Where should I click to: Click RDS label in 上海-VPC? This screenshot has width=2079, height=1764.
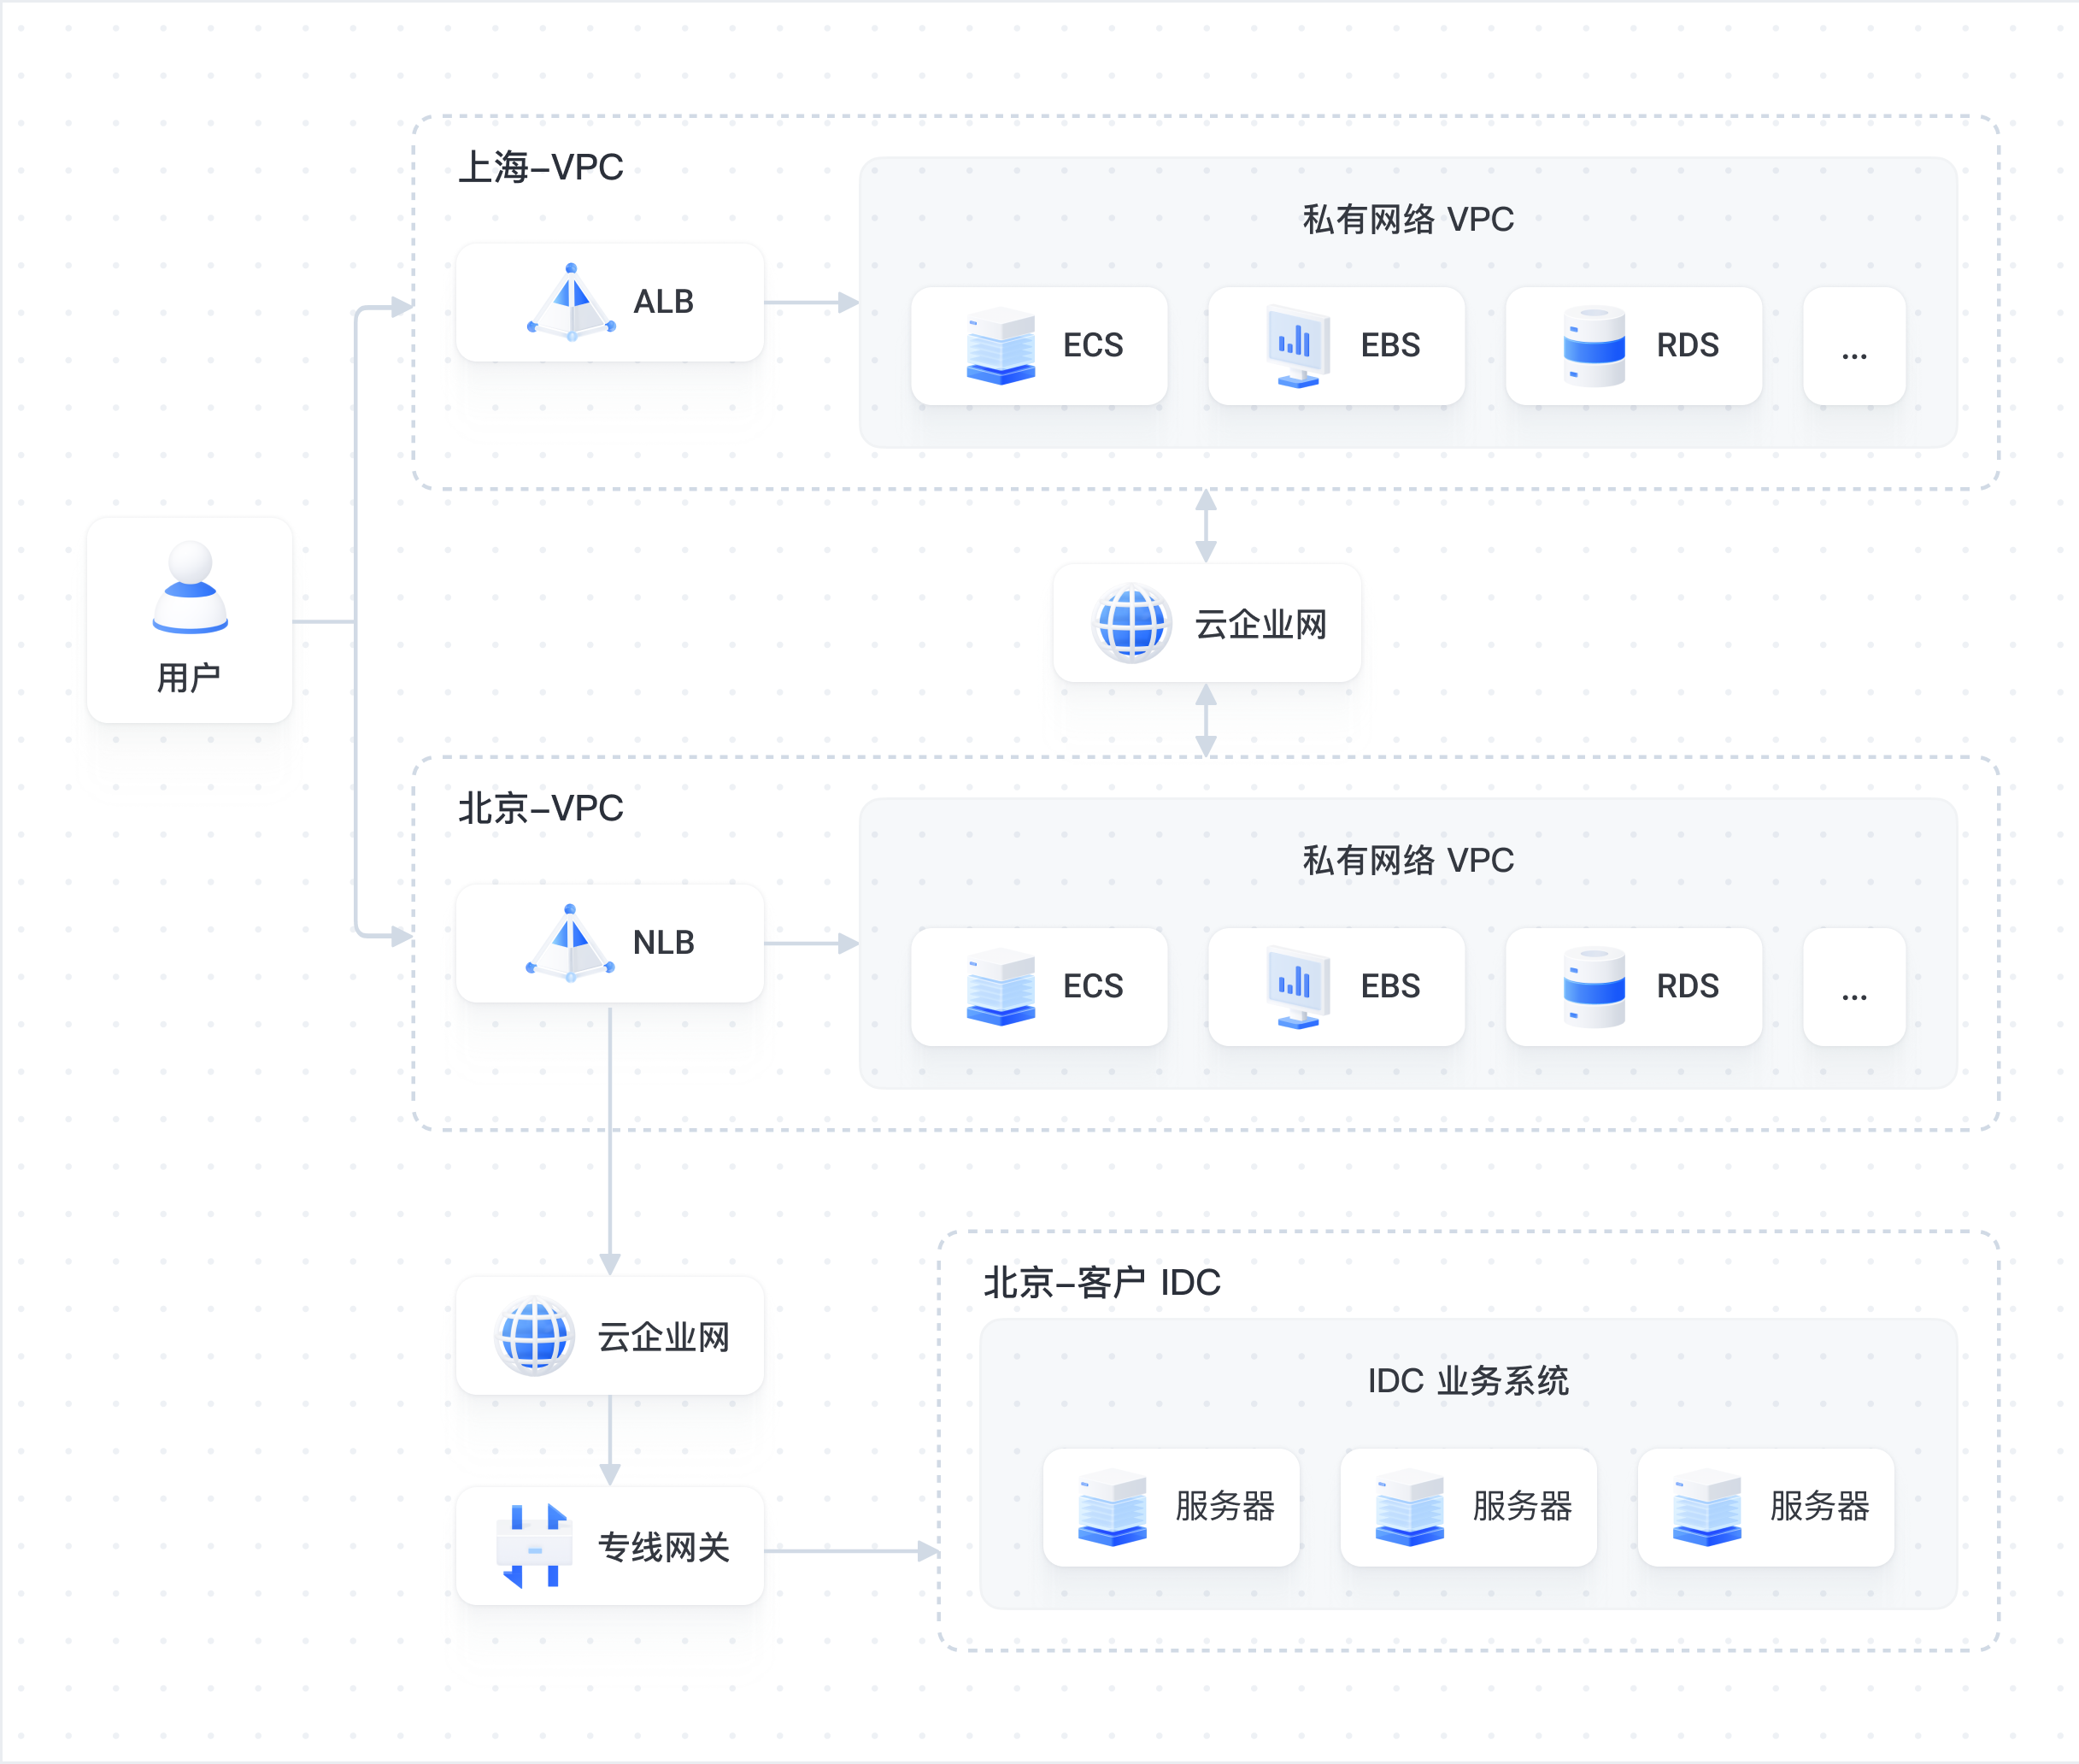pyautogui.click(x=1688, y=346)
